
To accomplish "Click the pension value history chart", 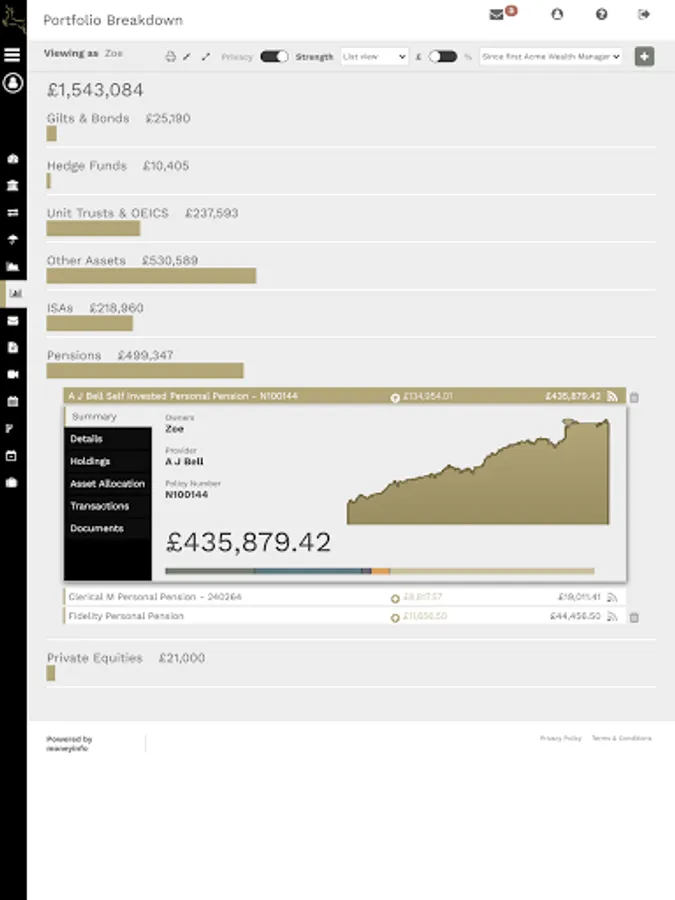I will coord(478,471).
